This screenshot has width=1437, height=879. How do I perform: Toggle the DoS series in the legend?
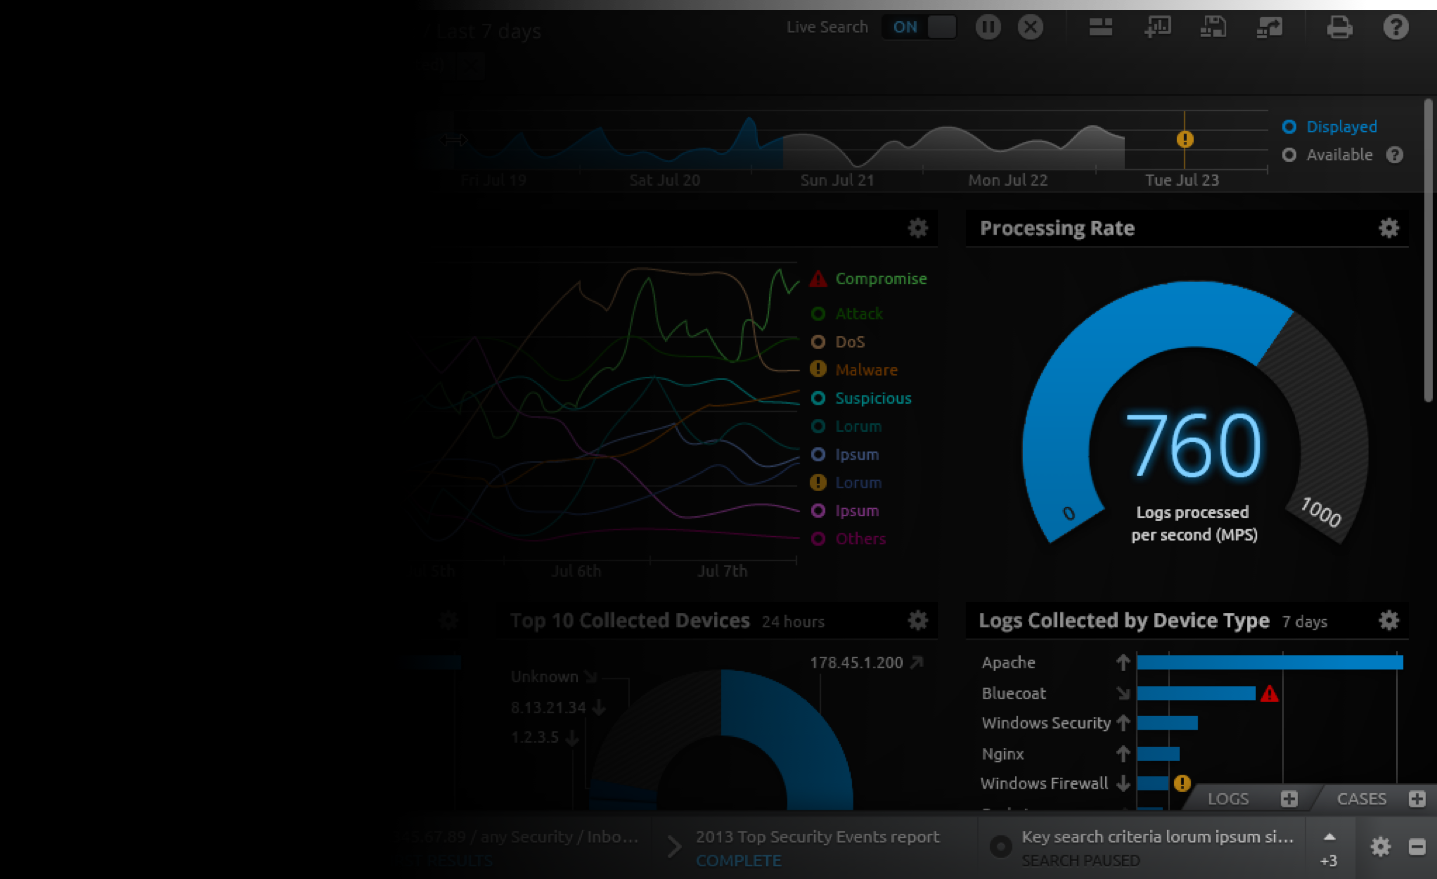pos(838,342)
